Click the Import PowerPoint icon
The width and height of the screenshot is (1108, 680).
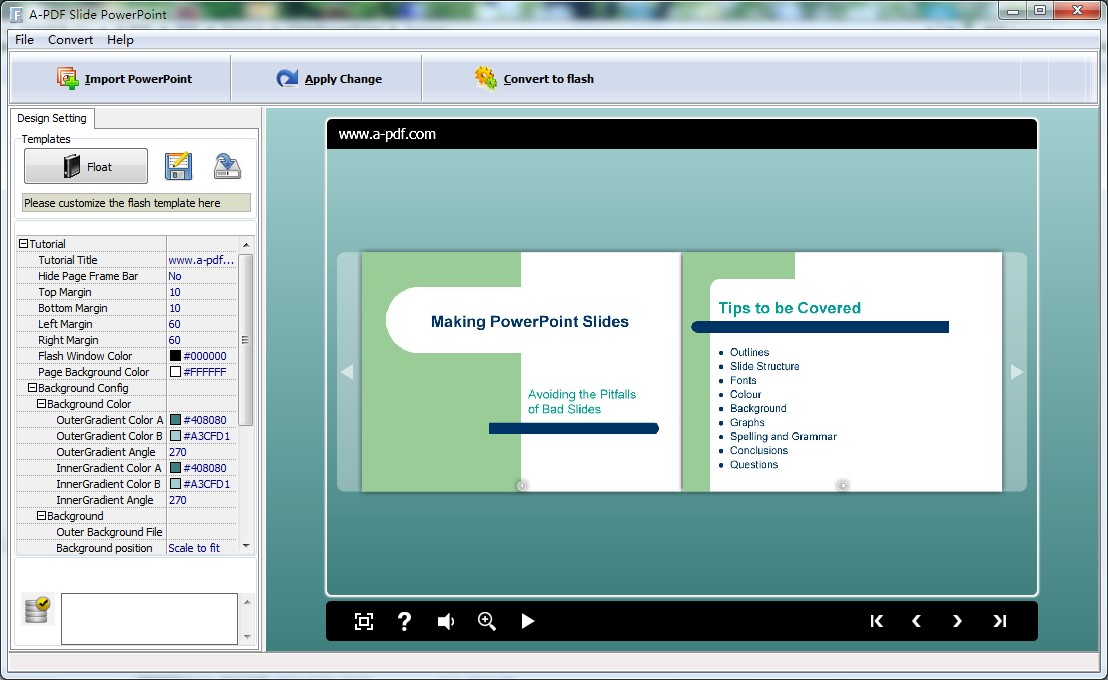point(68,78)
